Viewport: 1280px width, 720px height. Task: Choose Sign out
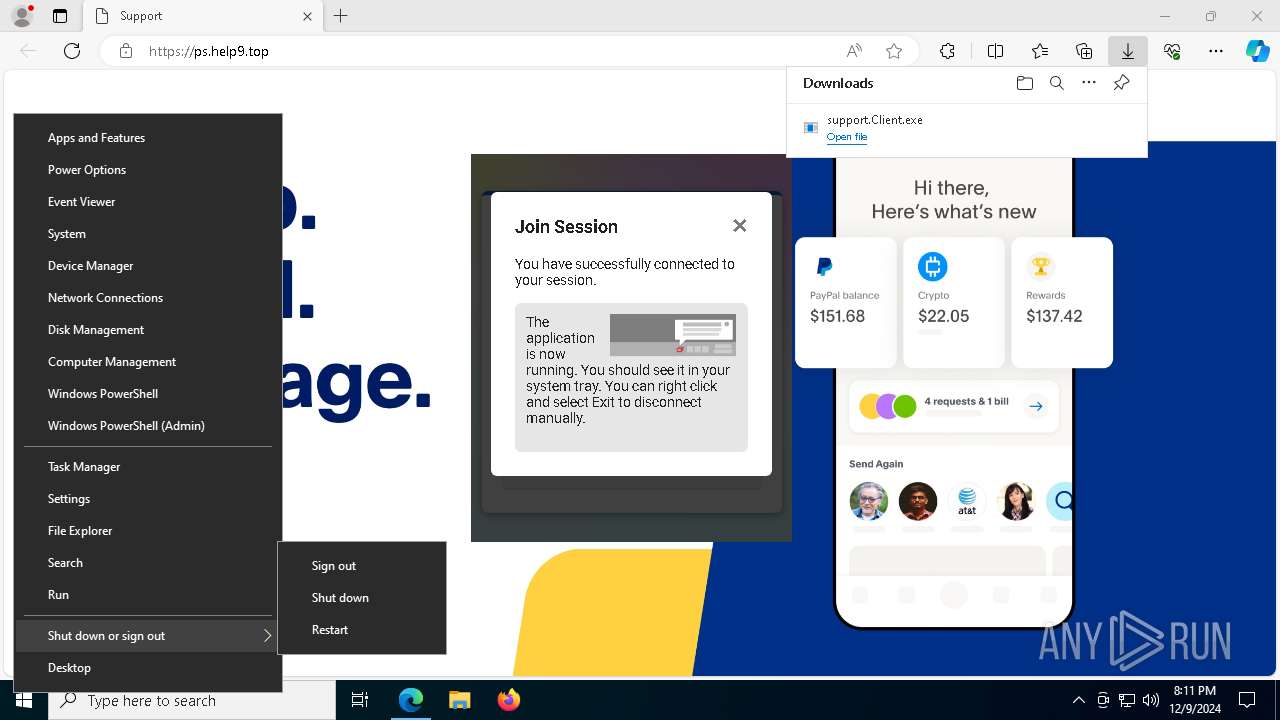pos(362,566)
